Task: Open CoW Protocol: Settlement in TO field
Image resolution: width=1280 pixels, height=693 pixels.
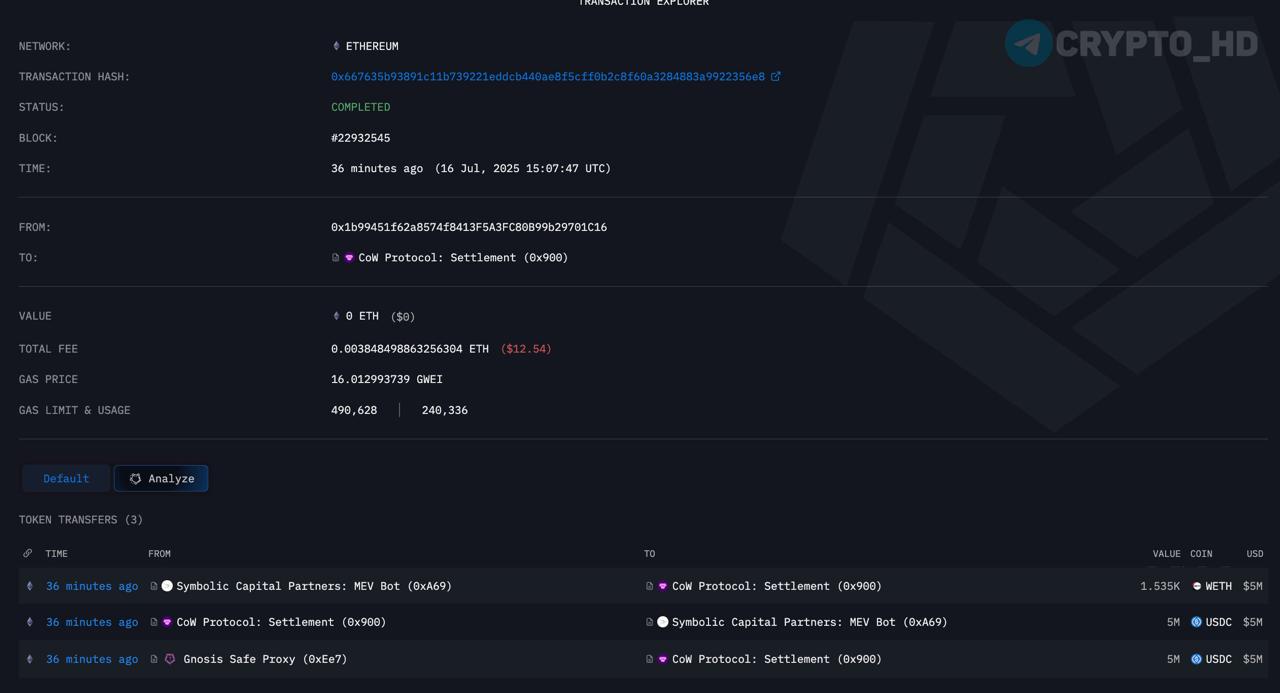Action: [463, 257]
